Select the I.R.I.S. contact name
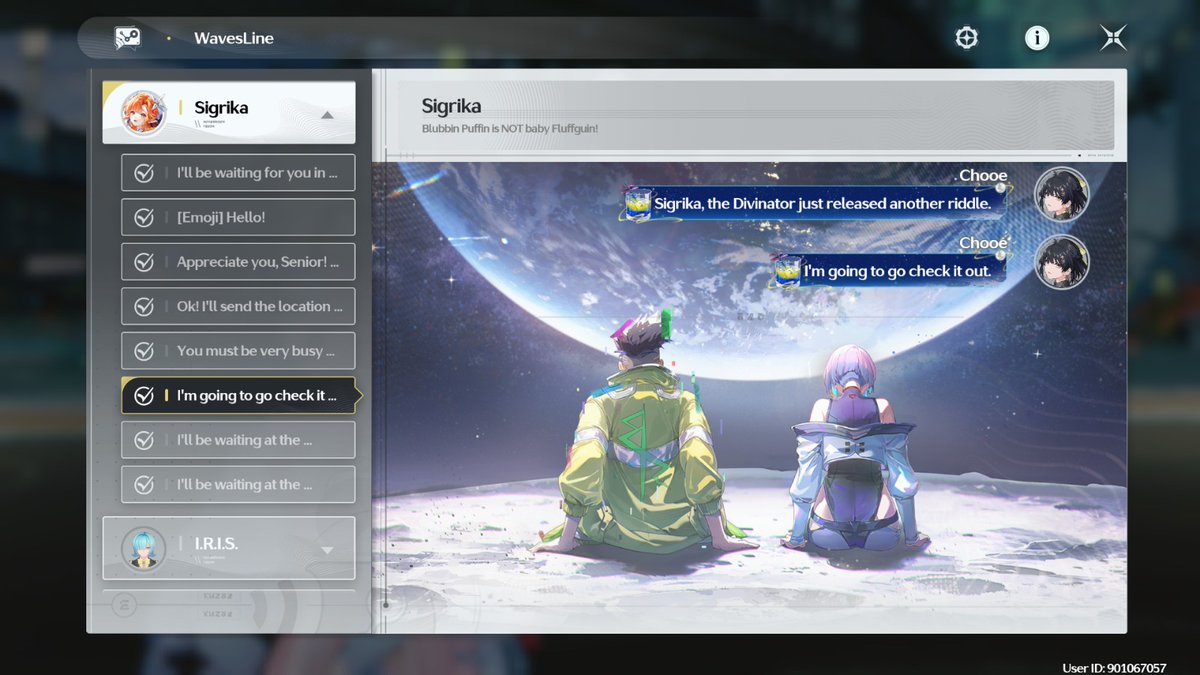The image size is (1200, 675). point(216,543)
